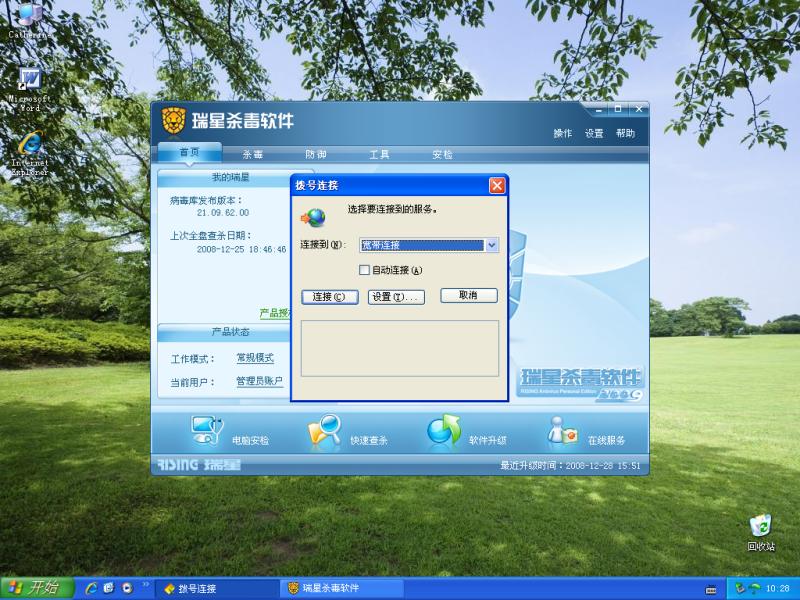Open 设置 in the dial-up dialog
Viewport: 800px width, 600px height.
click(x=396, y=297)
